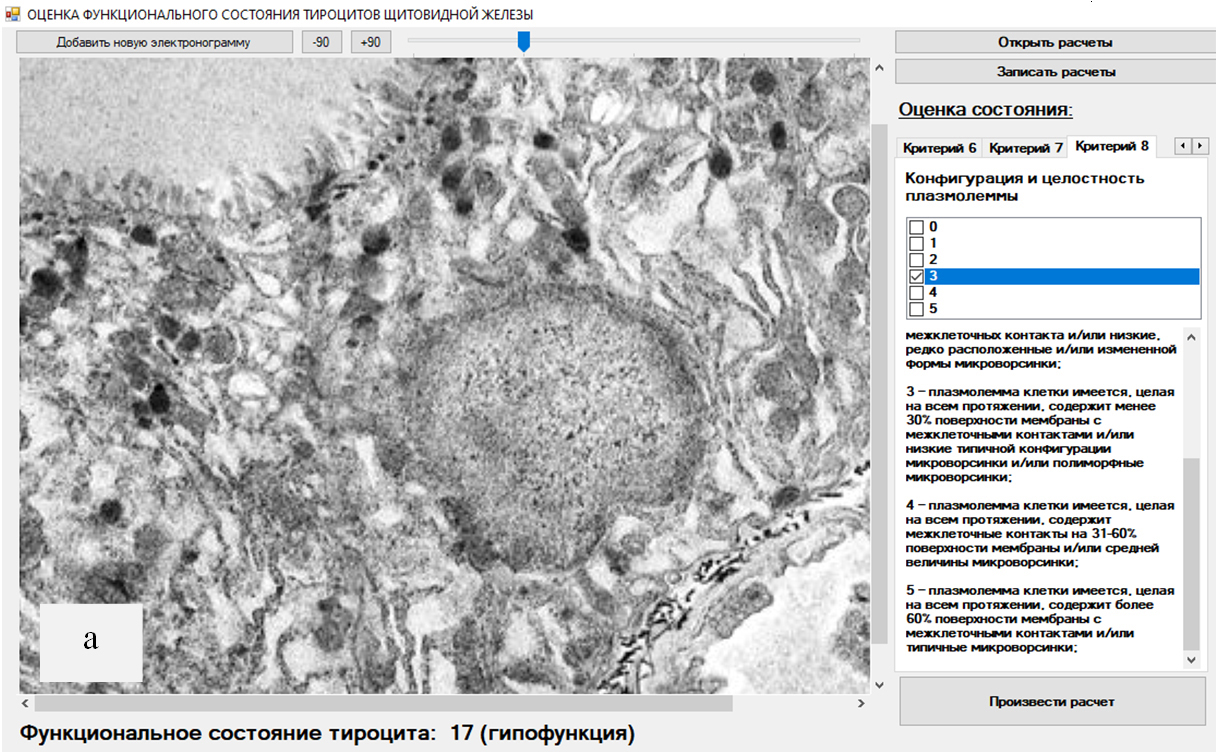Open the Критерий 7 tab
Viewport: 1217px width, 752px height.
(x=1025, y=148)
